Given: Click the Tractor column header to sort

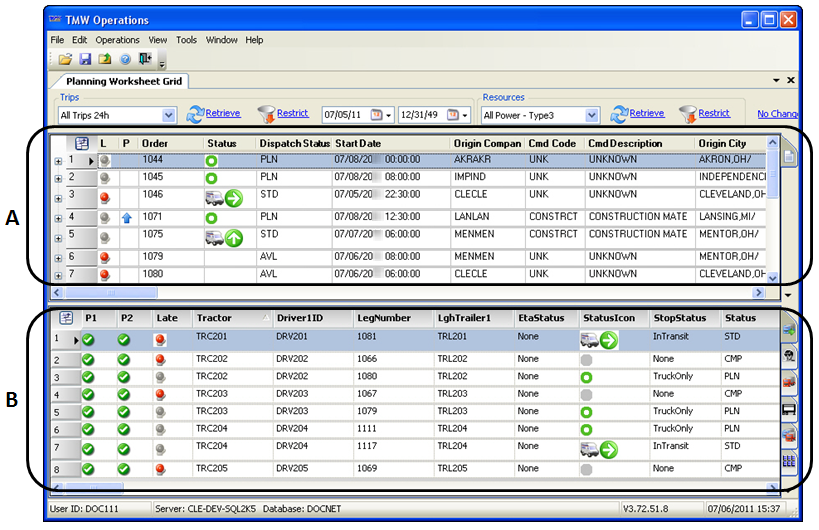Looking at the screenshot, I should coord(214,318).
